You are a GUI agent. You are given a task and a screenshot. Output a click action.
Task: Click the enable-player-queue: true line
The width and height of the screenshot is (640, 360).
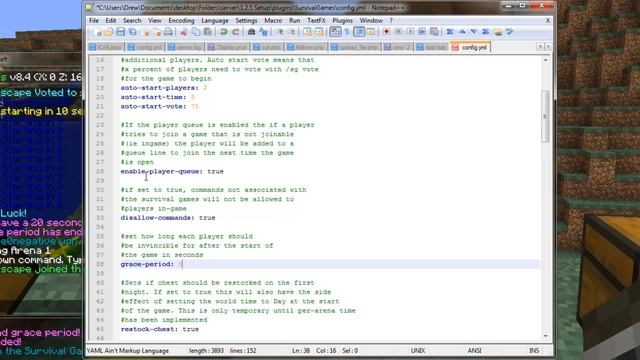coord(172,171)
